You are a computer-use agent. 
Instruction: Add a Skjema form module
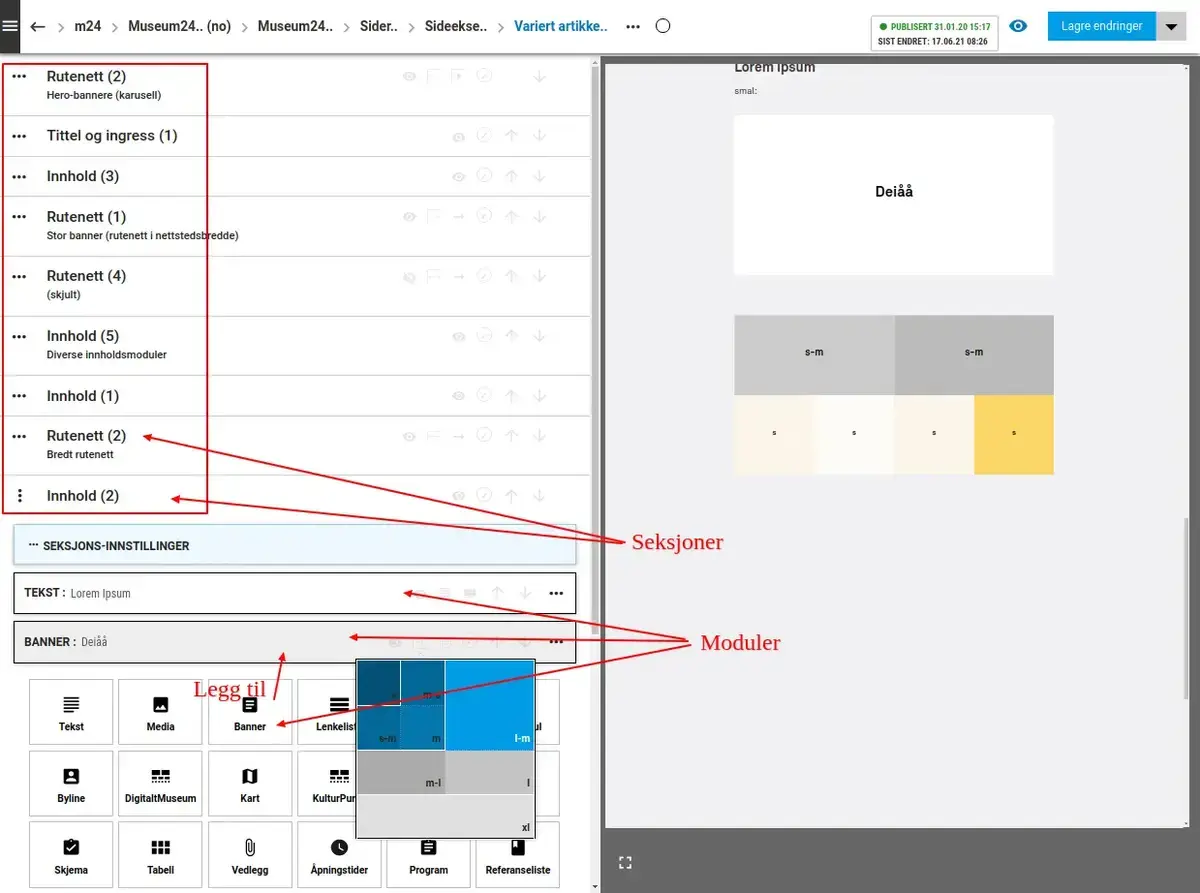point(71,857)
